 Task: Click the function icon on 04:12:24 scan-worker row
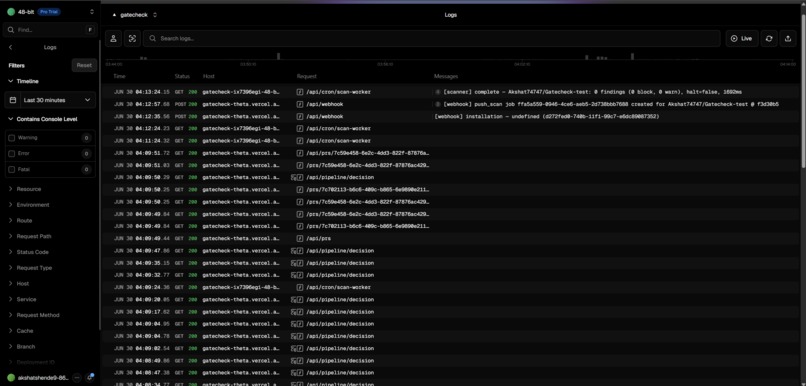[x=300, y=128]
